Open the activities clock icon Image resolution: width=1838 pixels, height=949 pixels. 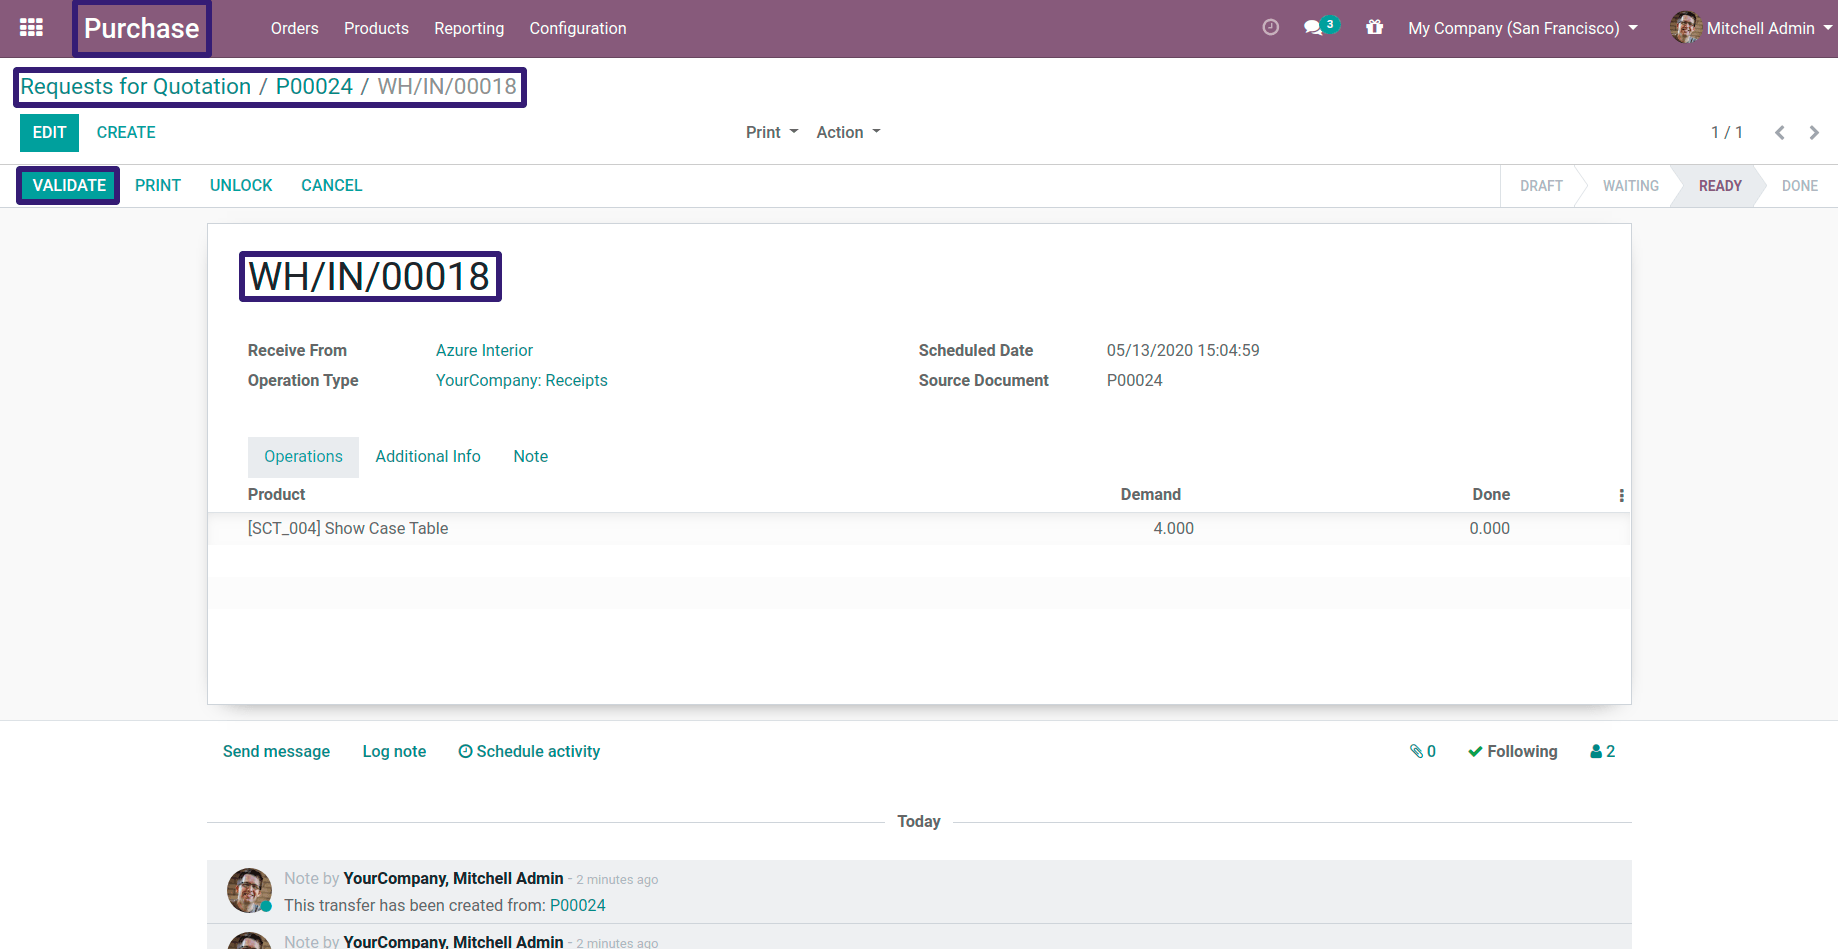pyautogui.click(x=1270, y=28)
